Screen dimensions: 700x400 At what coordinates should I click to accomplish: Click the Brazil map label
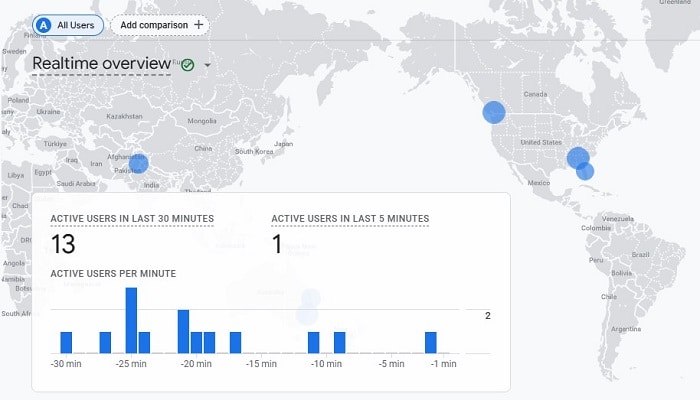pos(640,254)
